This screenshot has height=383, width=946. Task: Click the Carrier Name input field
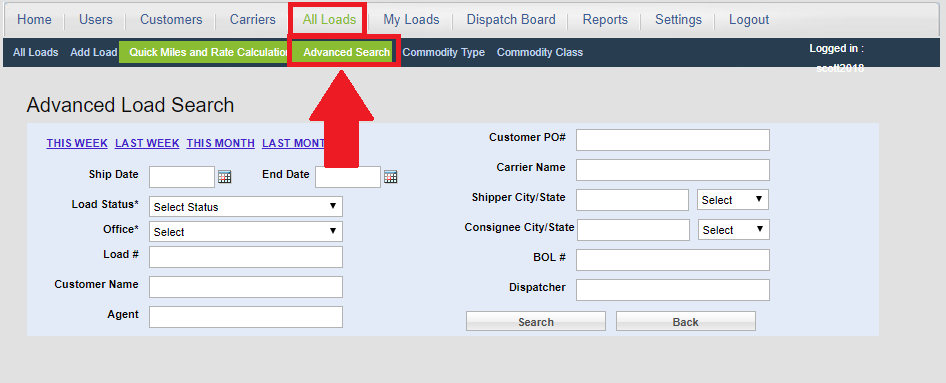(x=673, y=170)
